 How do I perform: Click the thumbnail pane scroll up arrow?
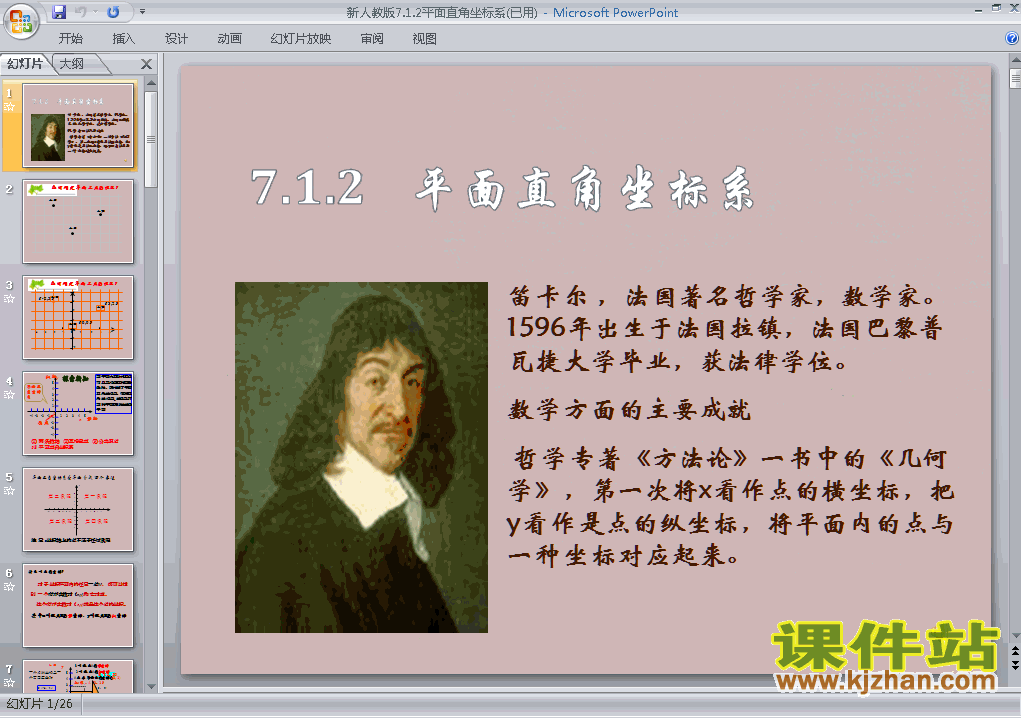point(151,83)
